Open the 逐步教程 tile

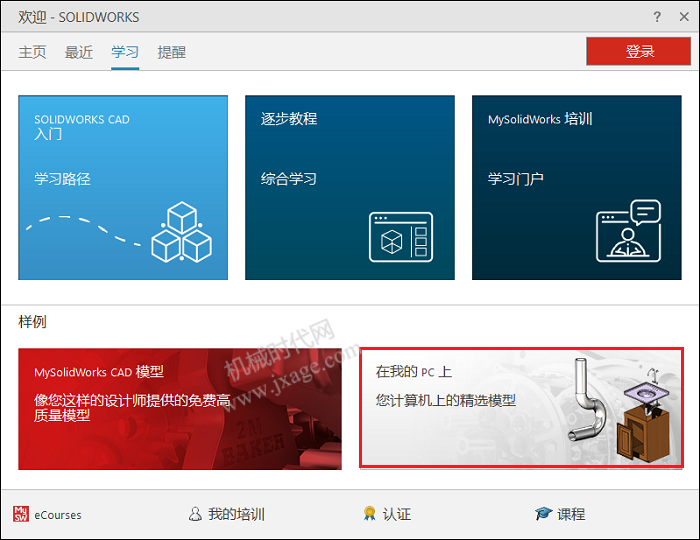350,187
